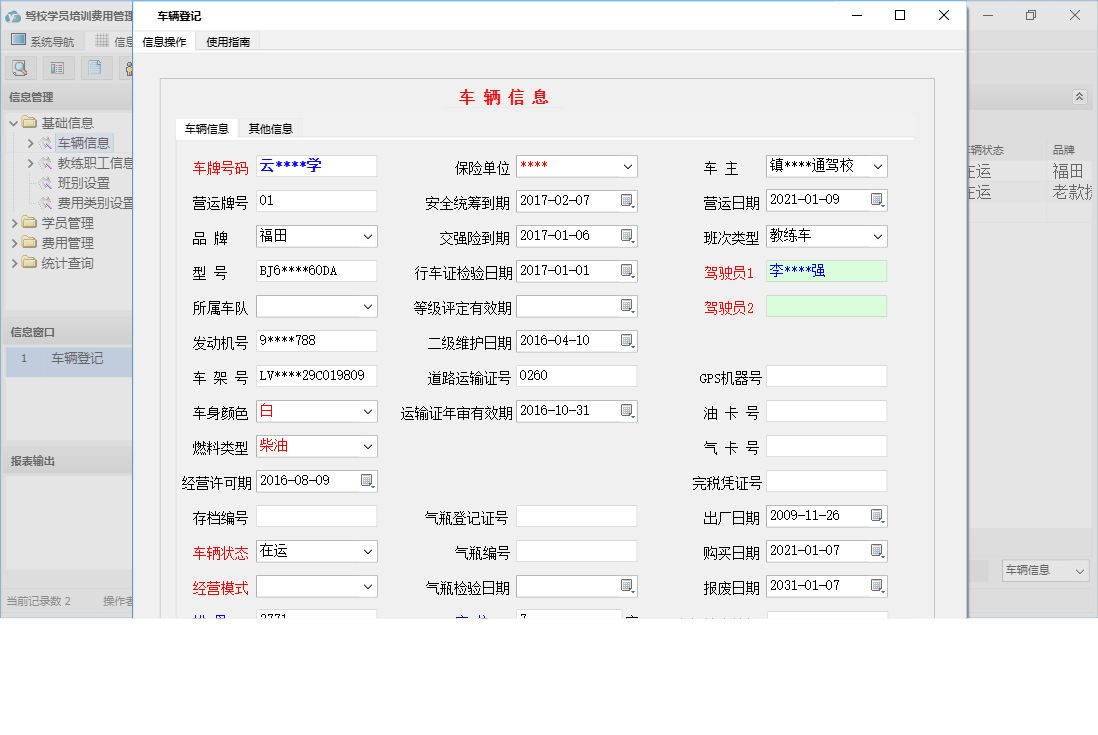The width and height of the screenshot is (1098, 735).
Task: Open the document toolbar icon
Action: [94, 67]
